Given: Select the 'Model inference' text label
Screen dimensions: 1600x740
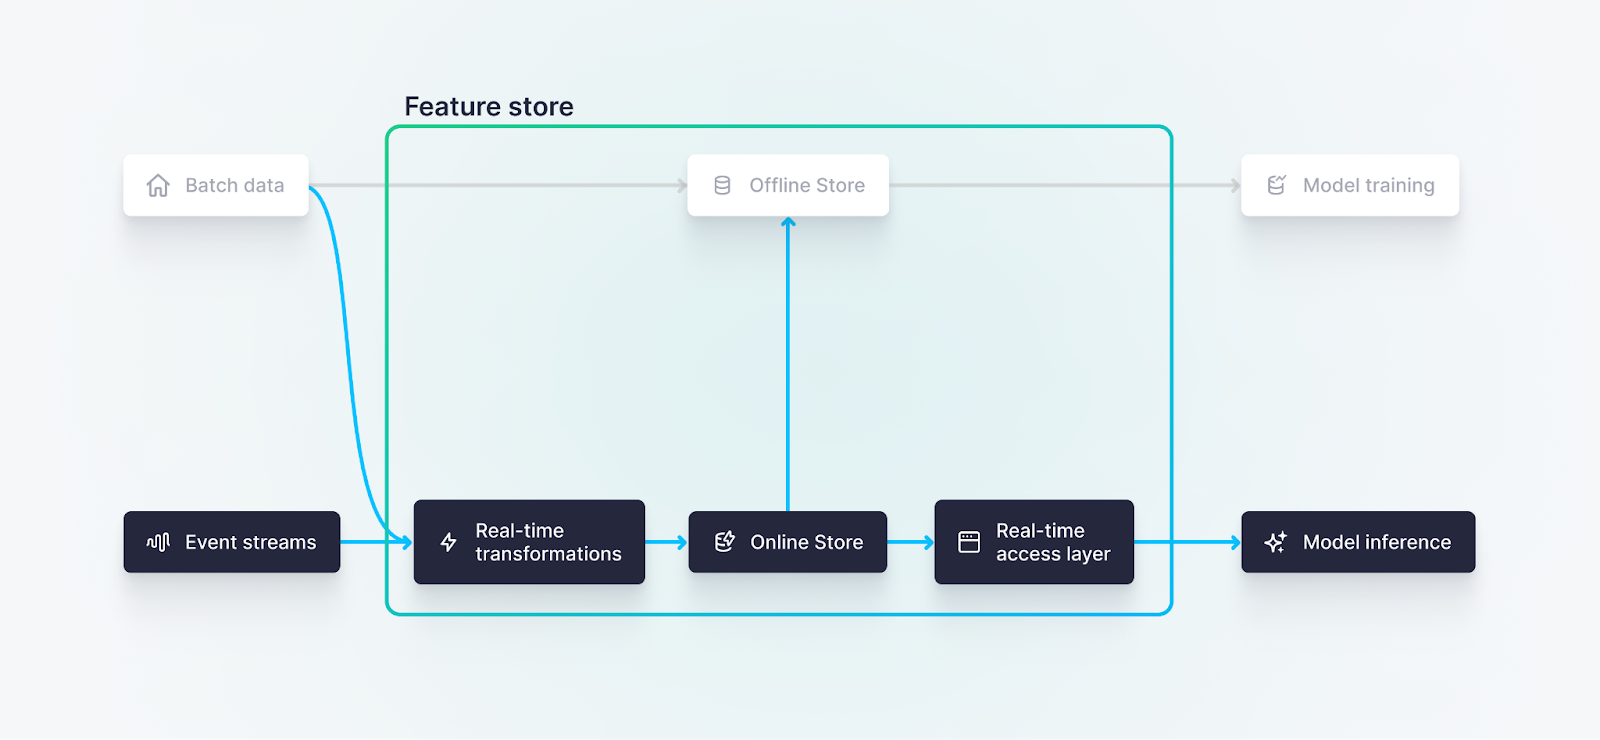Looking at the screenshot, I should (1376, 542).
